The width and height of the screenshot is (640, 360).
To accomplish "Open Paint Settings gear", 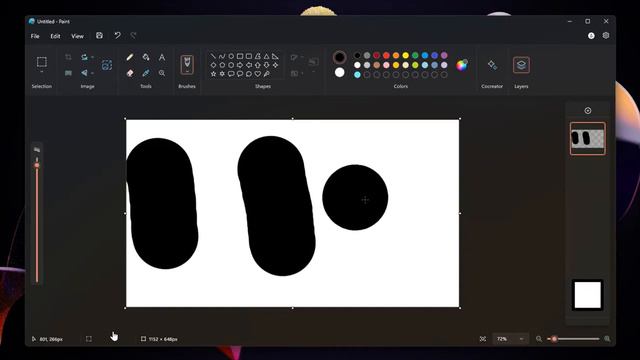I will pos(606,36).
